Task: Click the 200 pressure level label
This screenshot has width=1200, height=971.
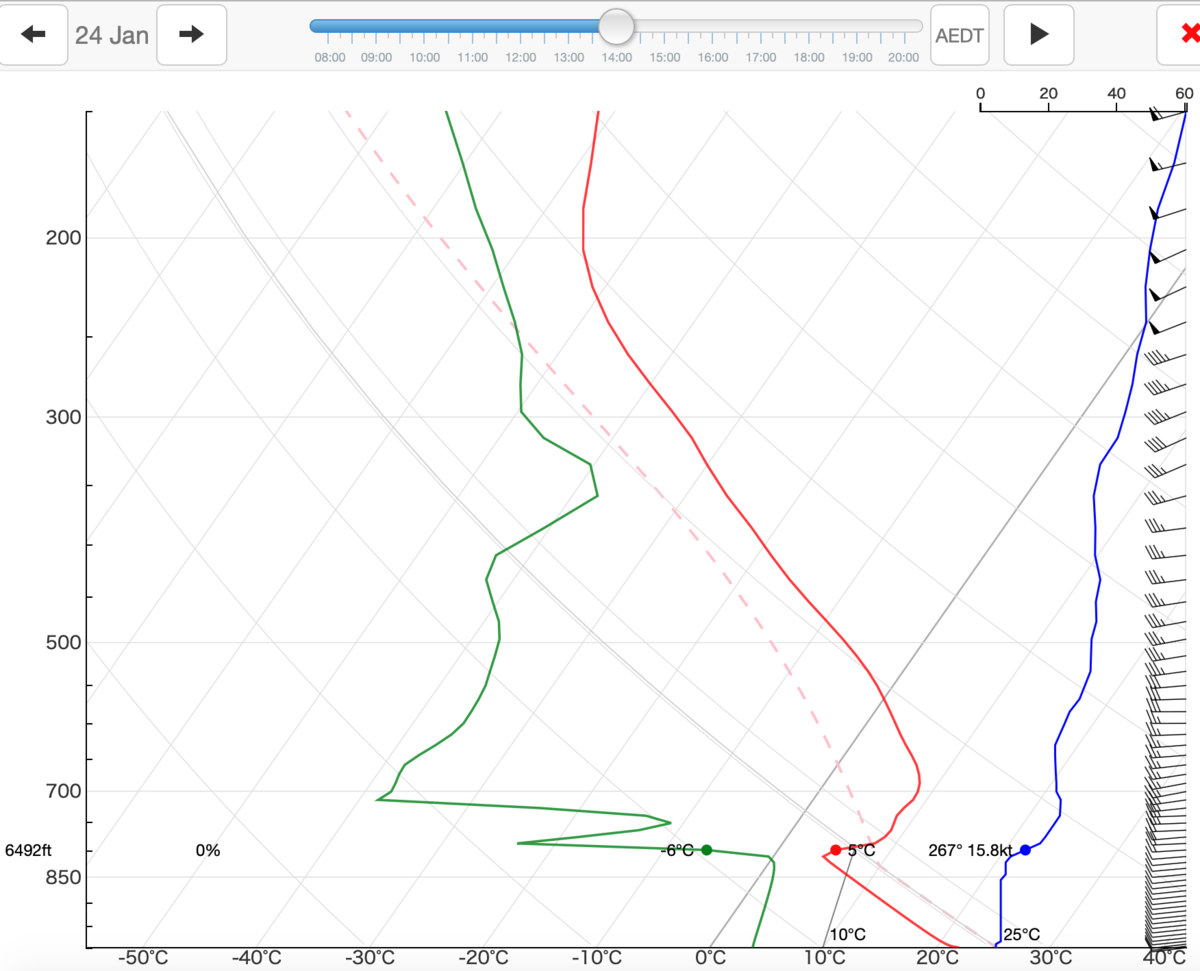Action: coord(64,238)
